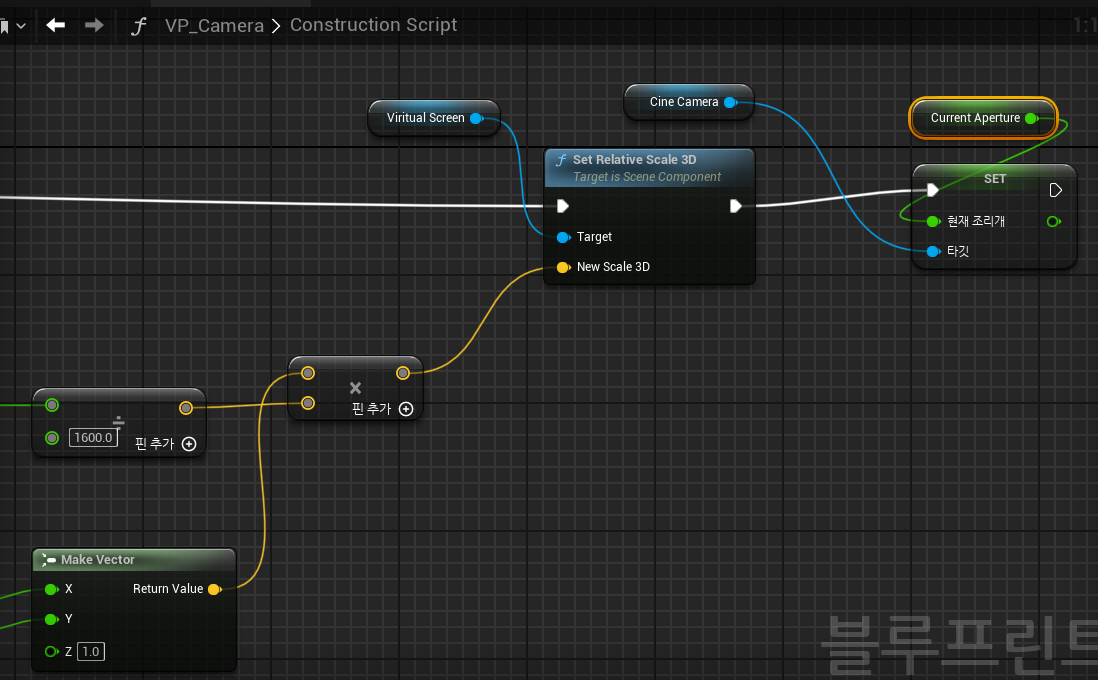The image size is (1098, 680).
Task: Go forward with the right arrow
Action: click(94, 25)
